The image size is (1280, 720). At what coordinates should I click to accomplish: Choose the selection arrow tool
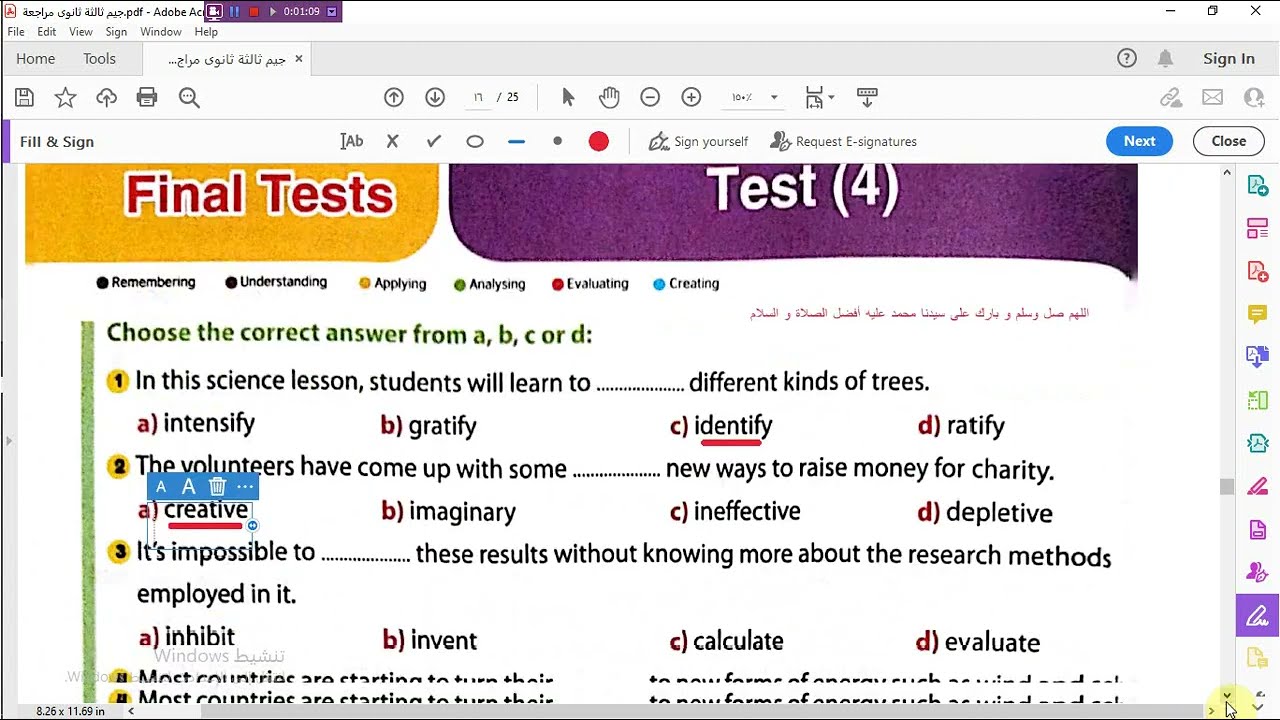[568, 97]
